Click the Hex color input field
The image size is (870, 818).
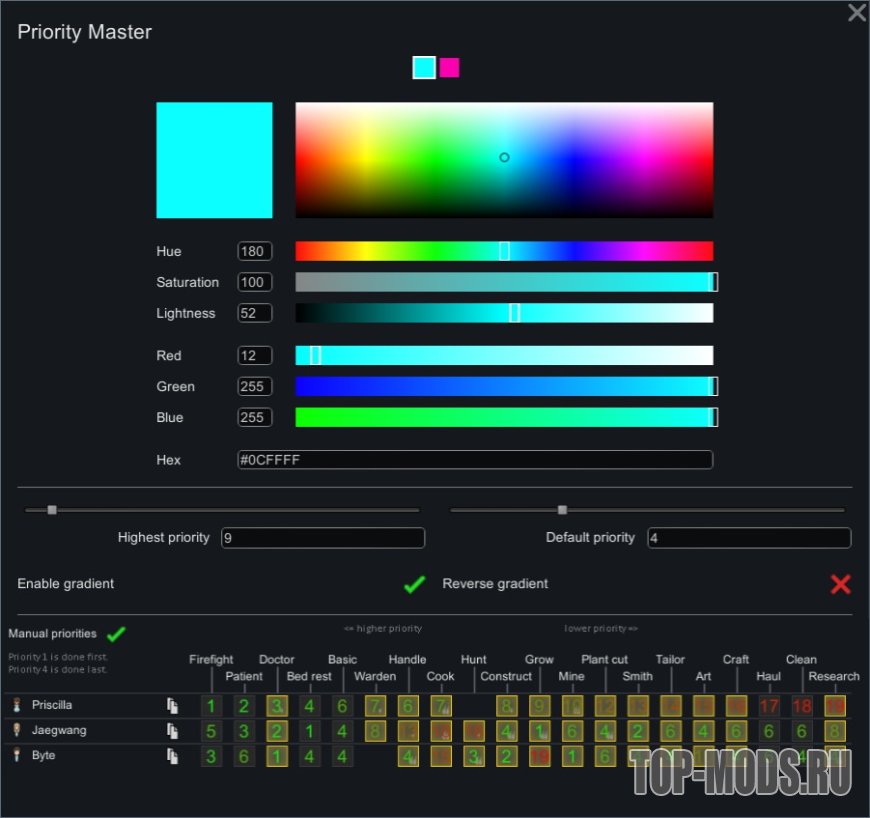pyautogui.click(x=474, y=460)
